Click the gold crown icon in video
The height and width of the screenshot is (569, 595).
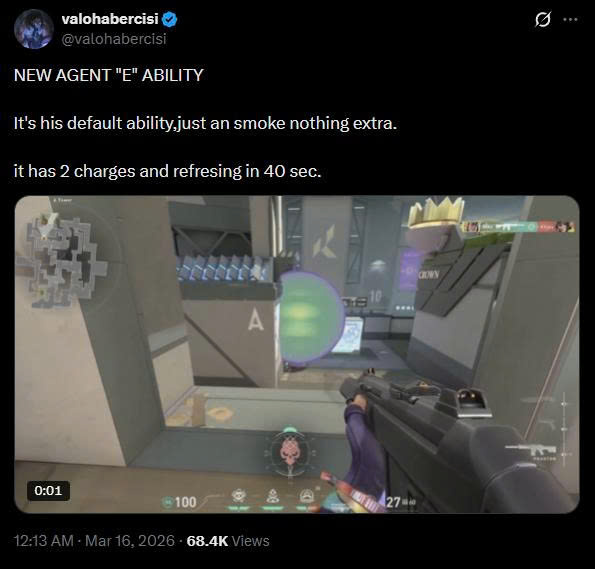436,213
